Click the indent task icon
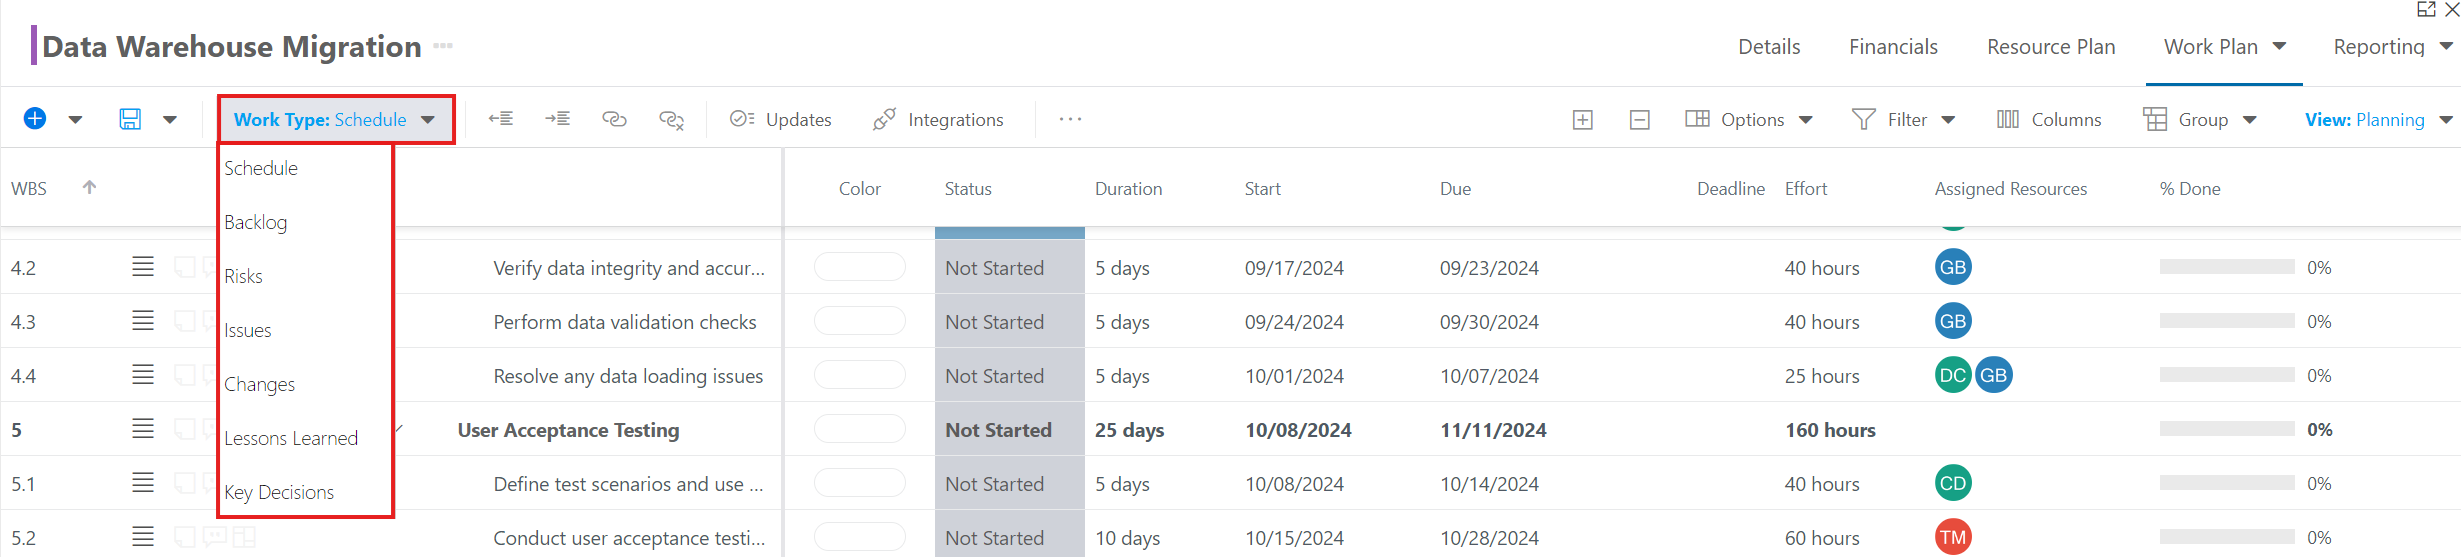 click(558, 119)
